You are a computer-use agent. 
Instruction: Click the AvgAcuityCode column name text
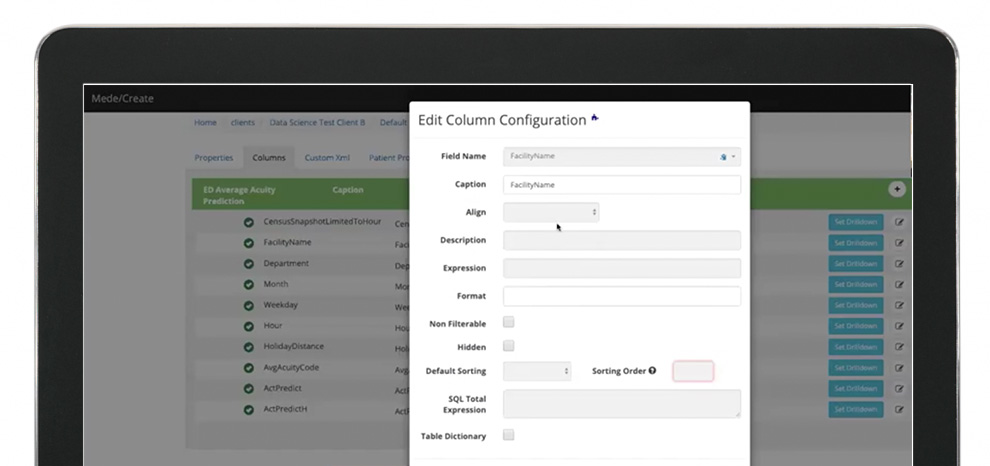click(291, 367)
